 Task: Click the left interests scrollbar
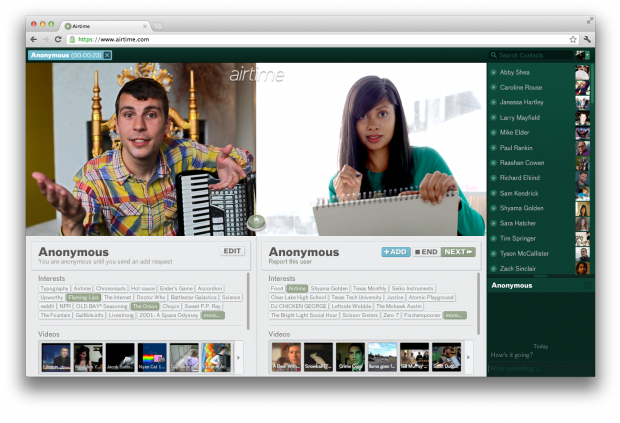(x=248, y=300)
